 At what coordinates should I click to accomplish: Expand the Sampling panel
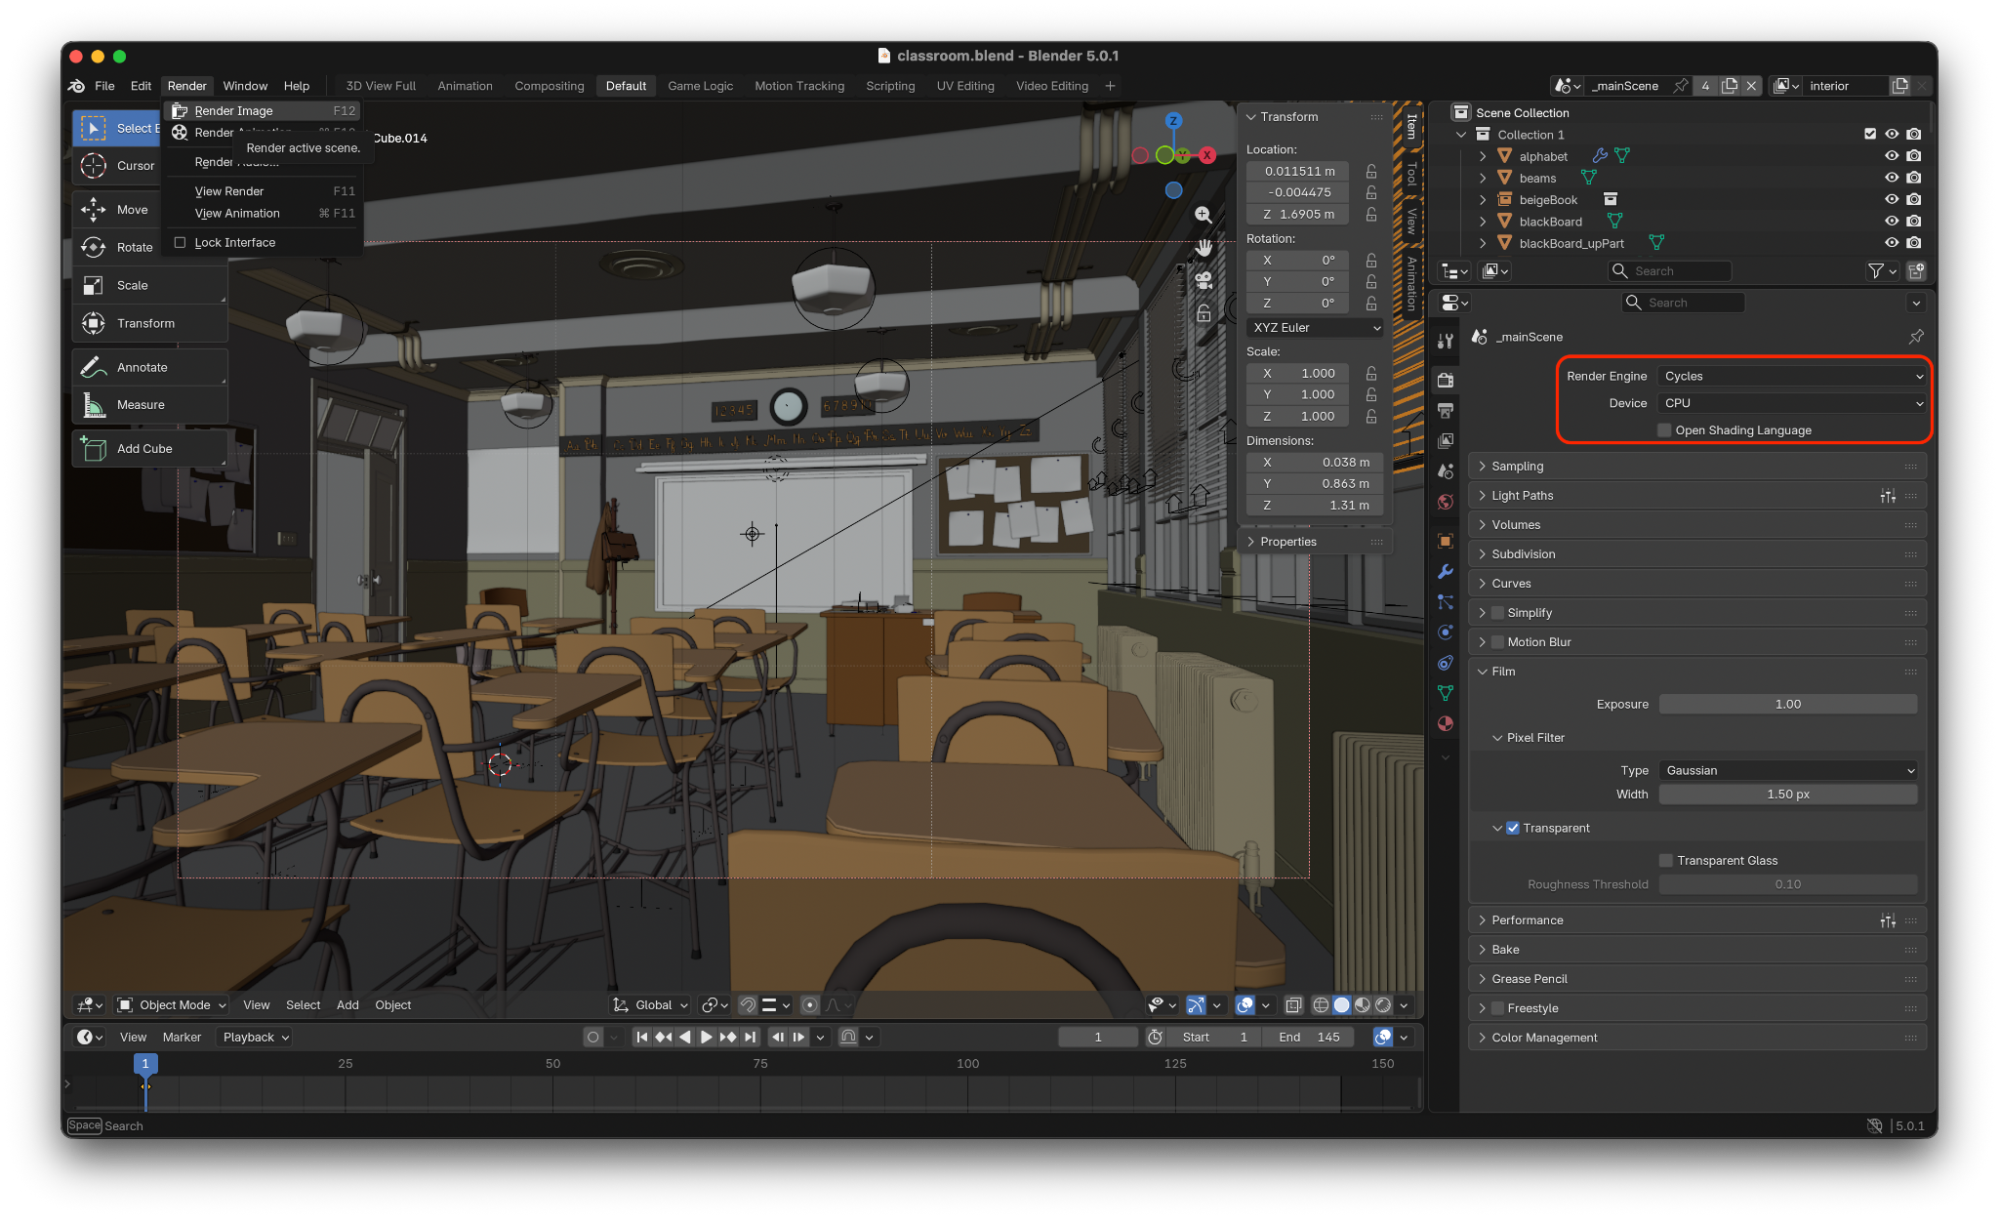coord(1517,466)
